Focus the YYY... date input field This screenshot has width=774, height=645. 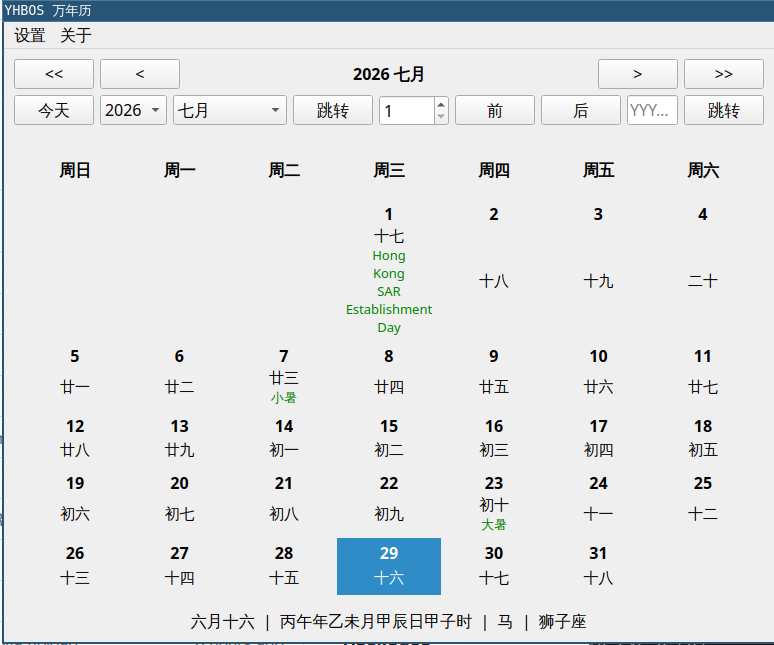tap(652, 110)
